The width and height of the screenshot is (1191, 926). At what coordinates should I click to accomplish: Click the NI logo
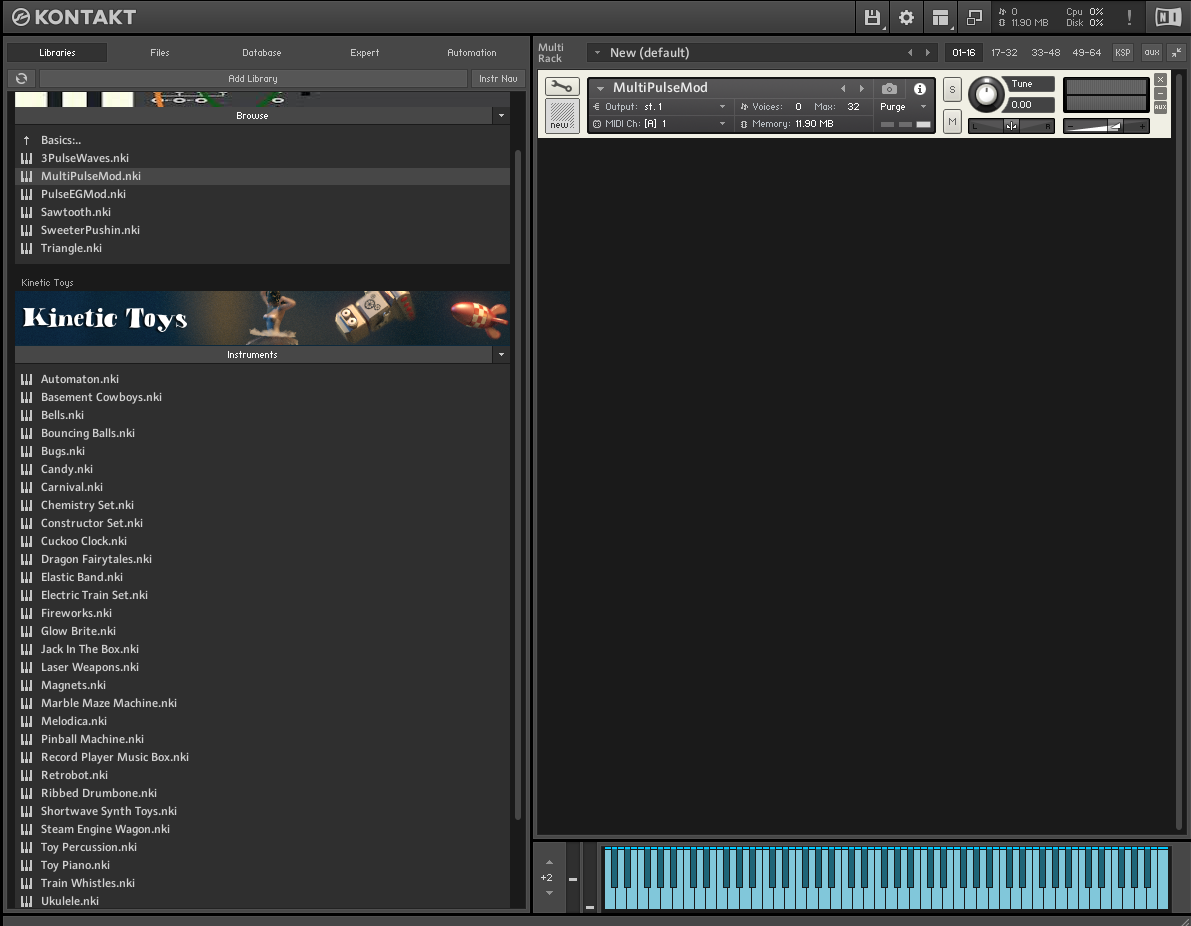tap(1168, 17)
